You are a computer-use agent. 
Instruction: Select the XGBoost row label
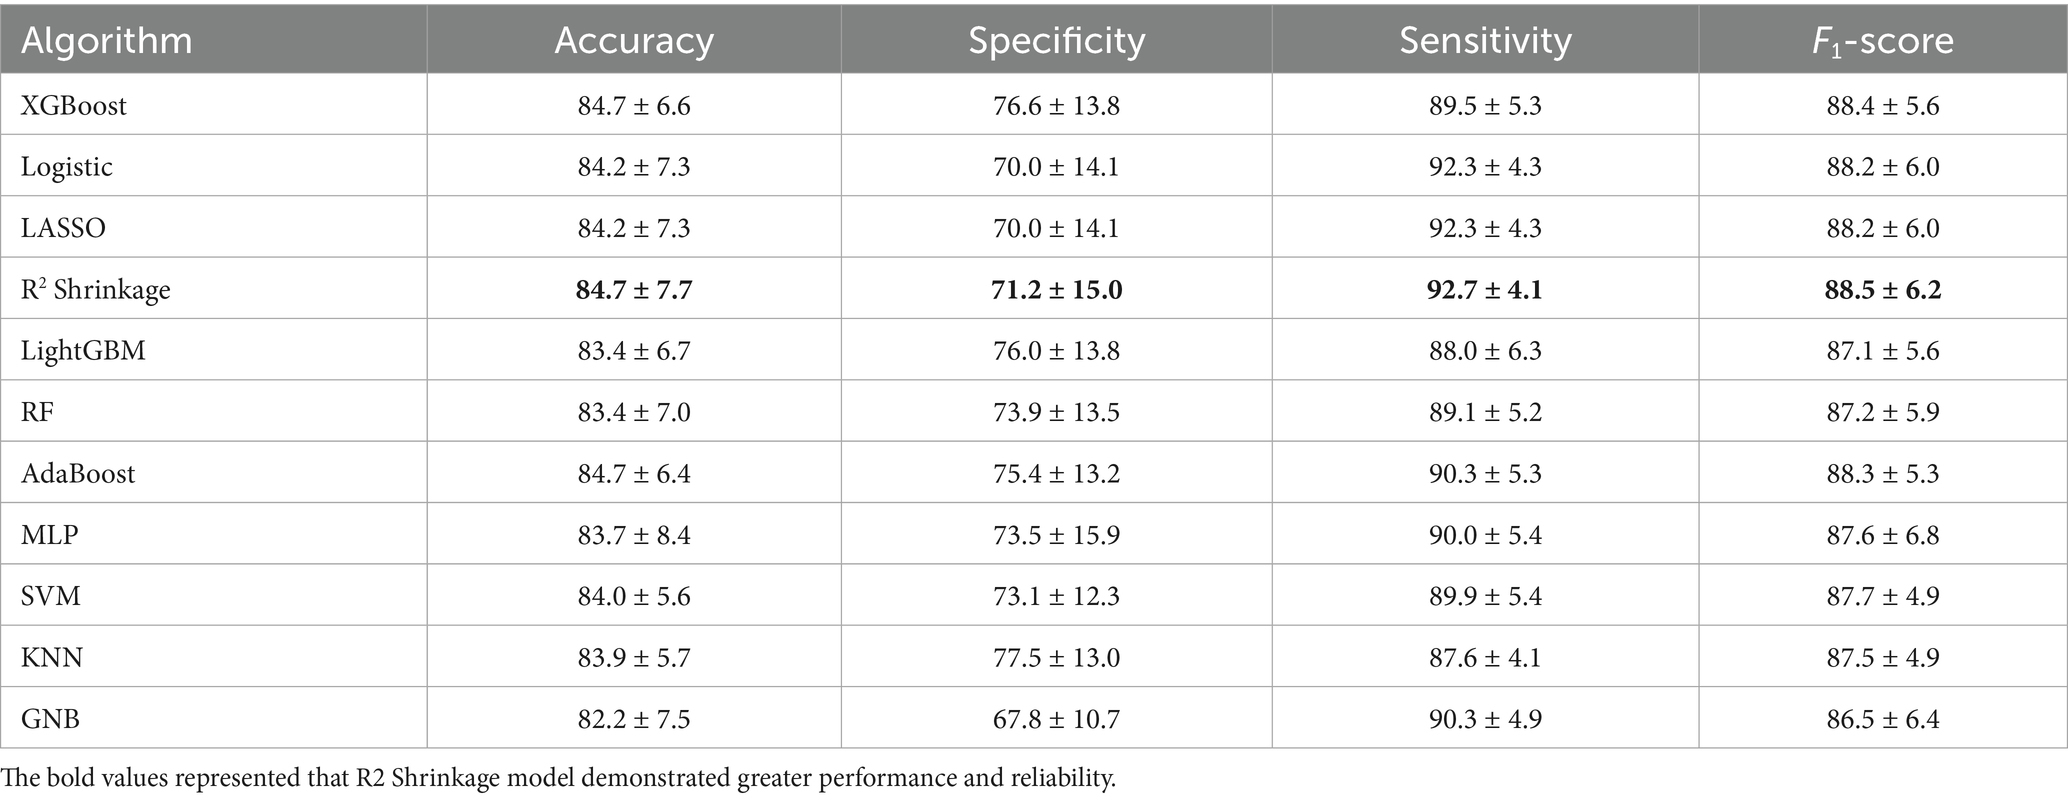74,105
